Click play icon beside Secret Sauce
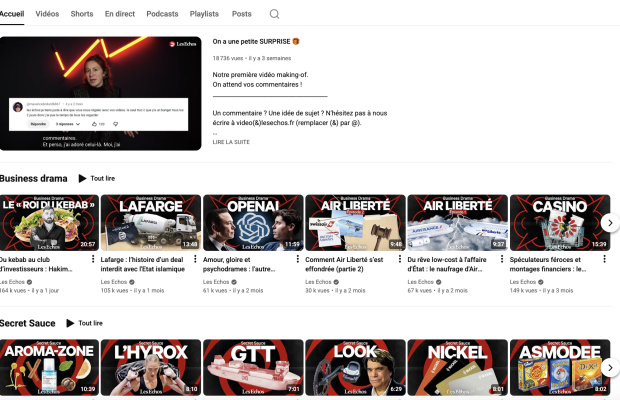Image resolution: width=620 pixels, height=400 pixels. [x=71, y=323]
